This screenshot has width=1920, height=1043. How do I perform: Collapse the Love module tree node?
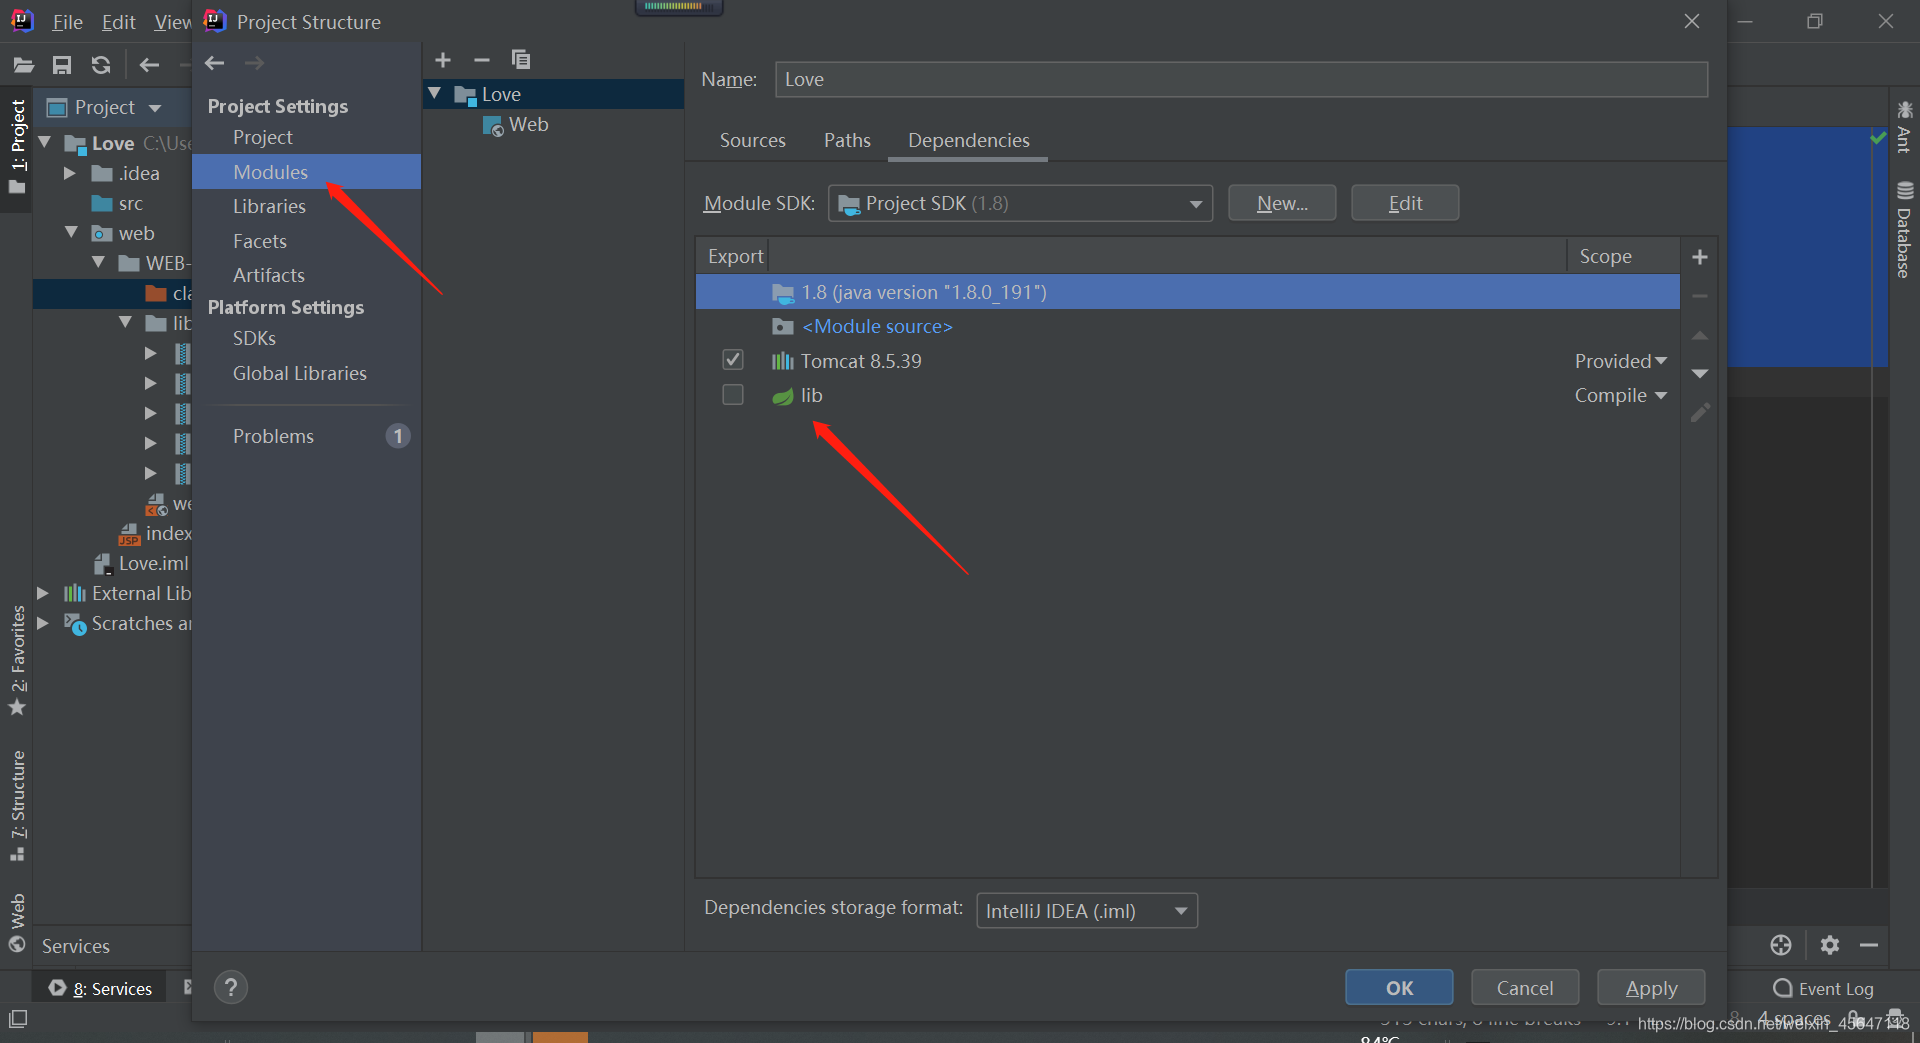click(x=435, y=93)
